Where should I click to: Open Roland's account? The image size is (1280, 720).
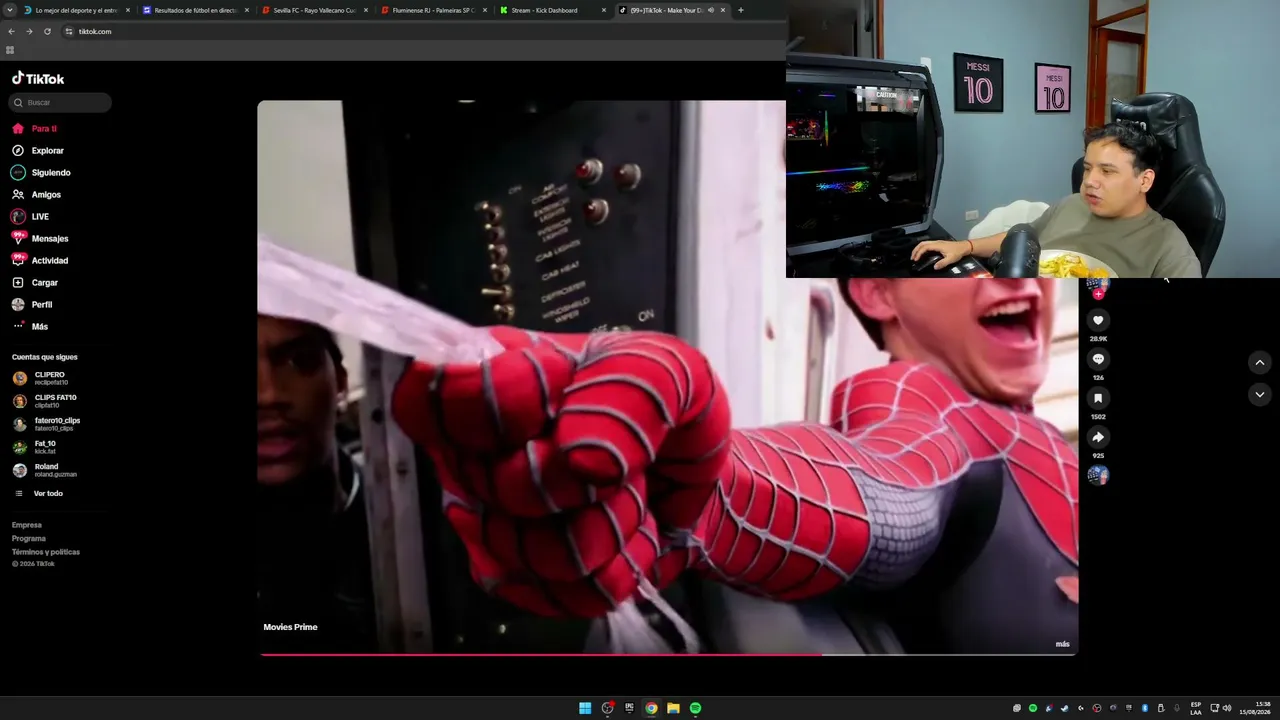(44, 470)
